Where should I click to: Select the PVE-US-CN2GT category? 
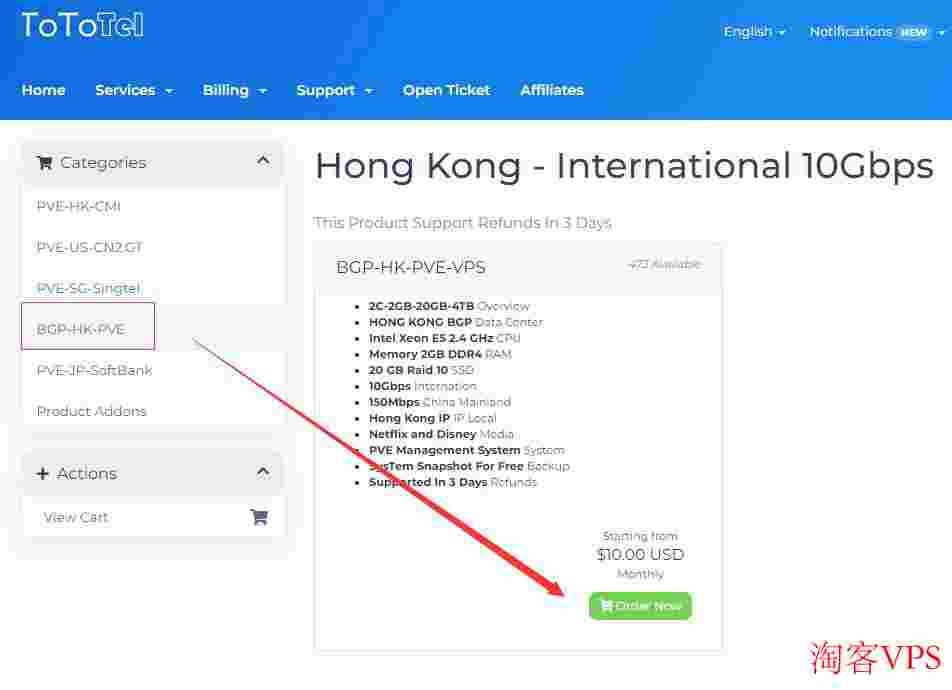pyautogui.click(x=153, y=247)
